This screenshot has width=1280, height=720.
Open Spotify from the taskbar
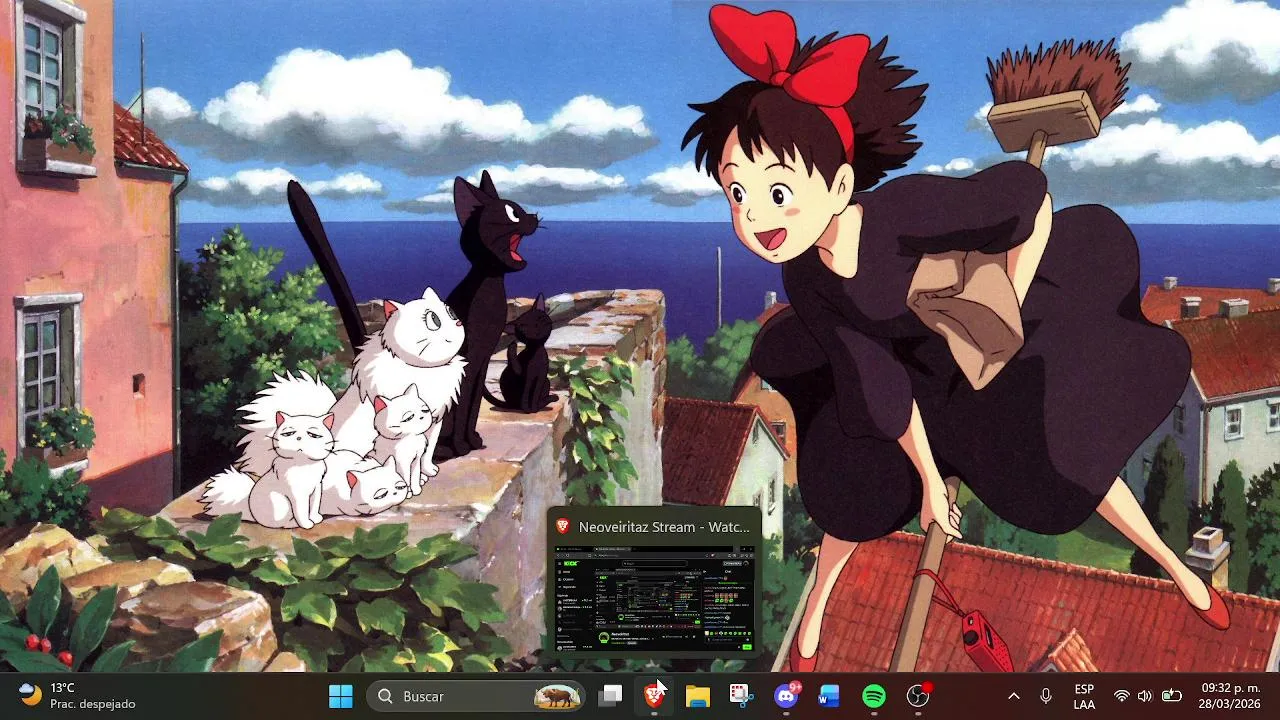[874, 696]
